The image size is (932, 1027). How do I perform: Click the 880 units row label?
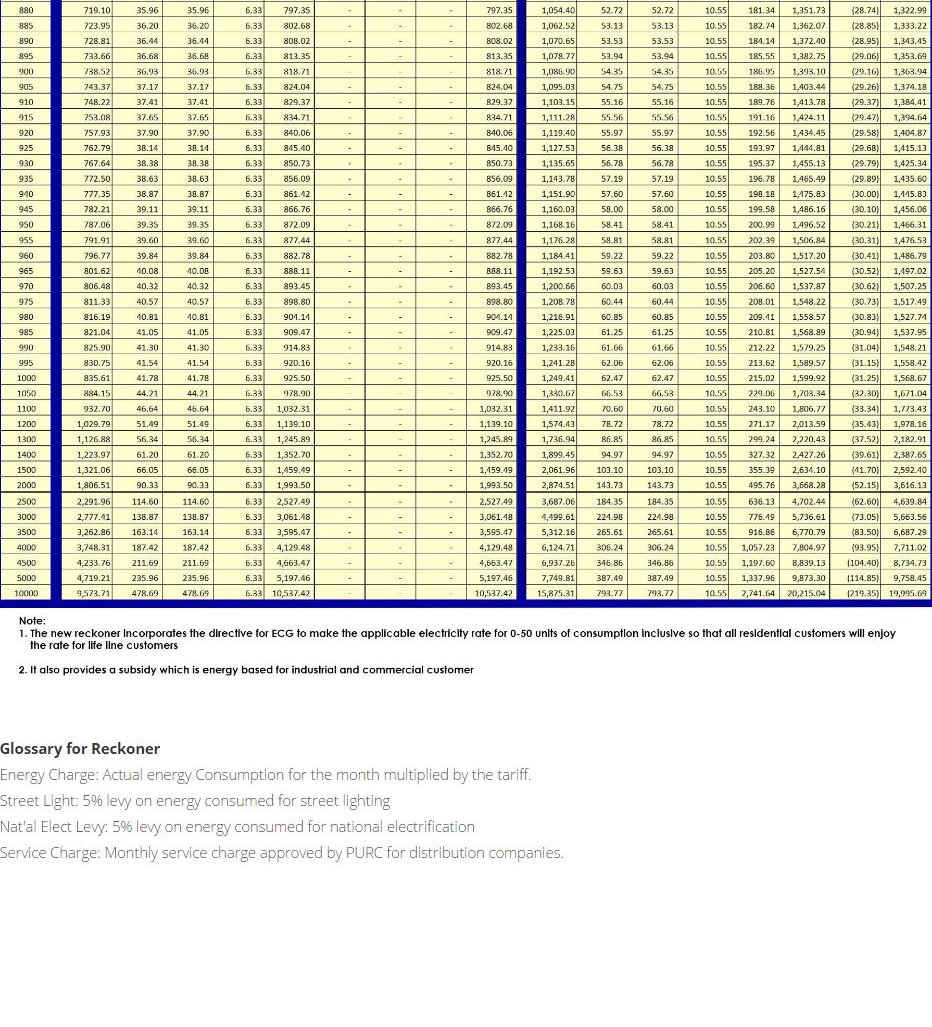click(x=27, y=9)
